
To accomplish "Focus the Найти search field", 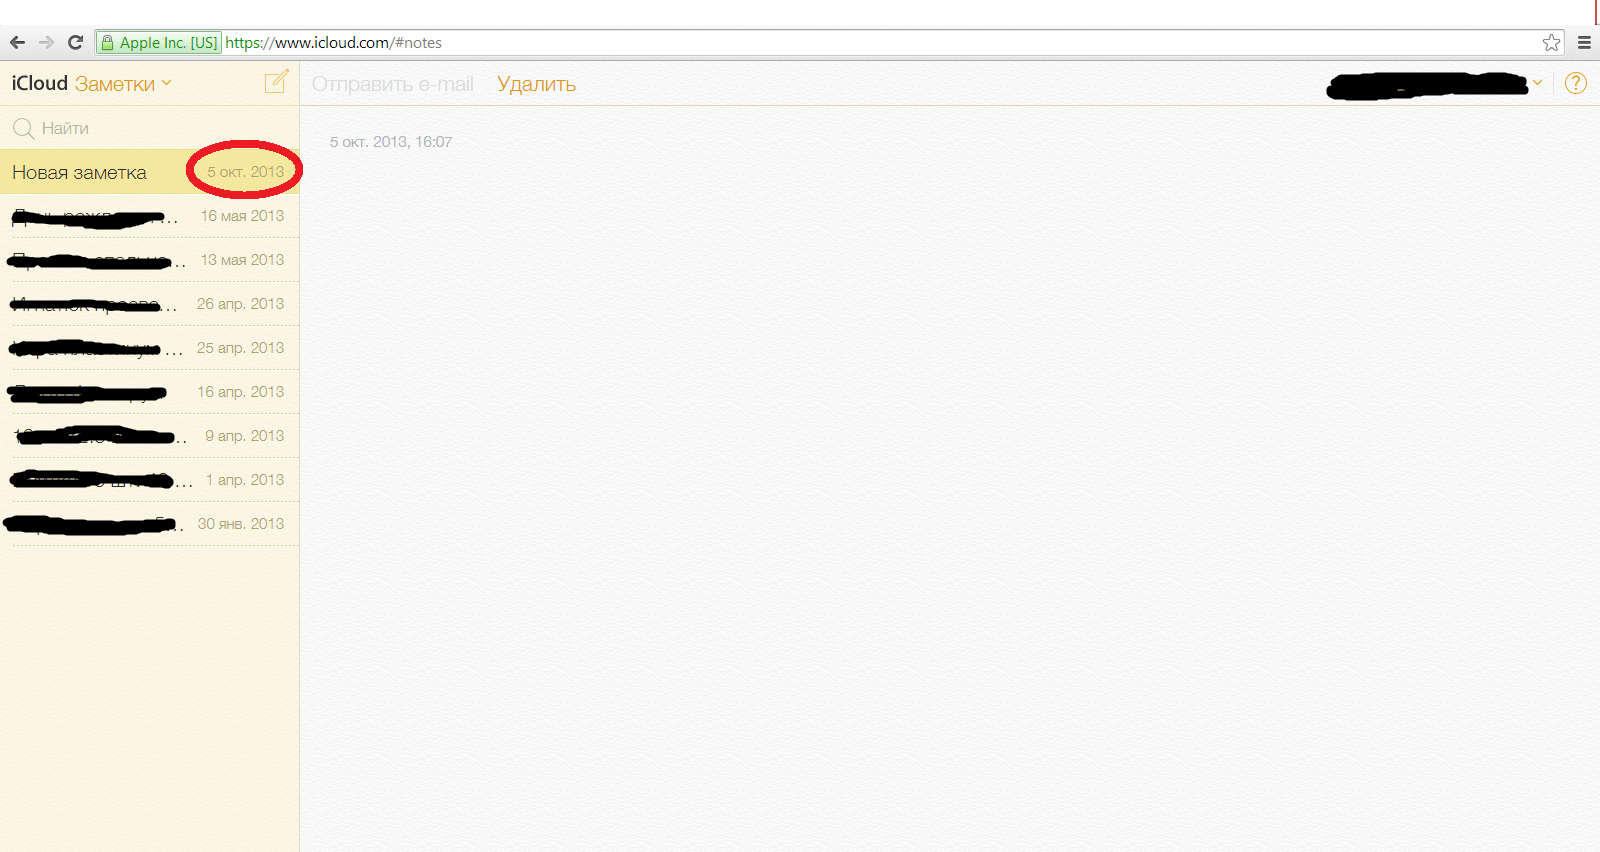I will 150,128.
